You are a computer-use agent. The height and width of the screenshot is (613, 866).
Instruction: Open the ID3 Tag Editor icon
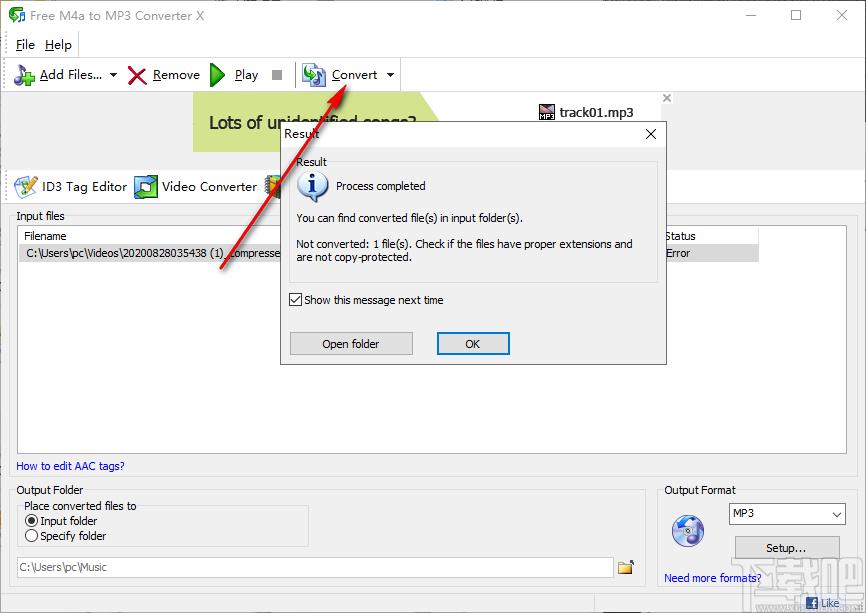coord(25,186)
